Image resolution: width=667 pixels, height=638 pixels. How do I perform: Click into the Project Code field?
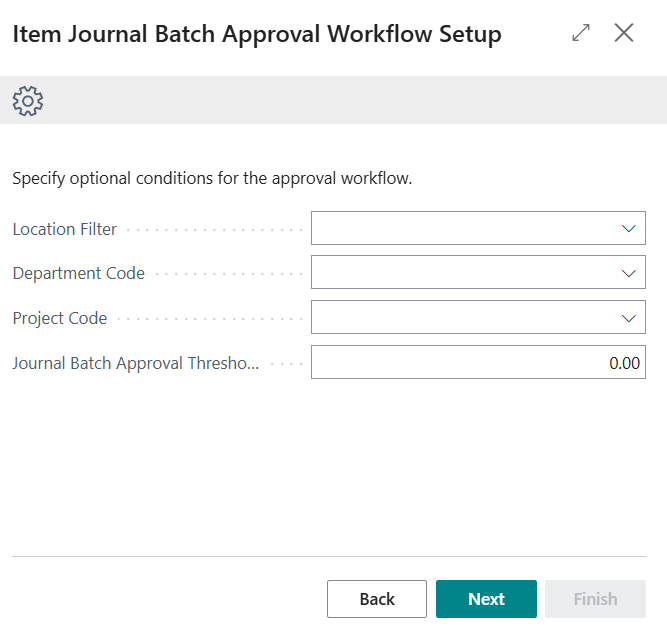coord(460,318)
